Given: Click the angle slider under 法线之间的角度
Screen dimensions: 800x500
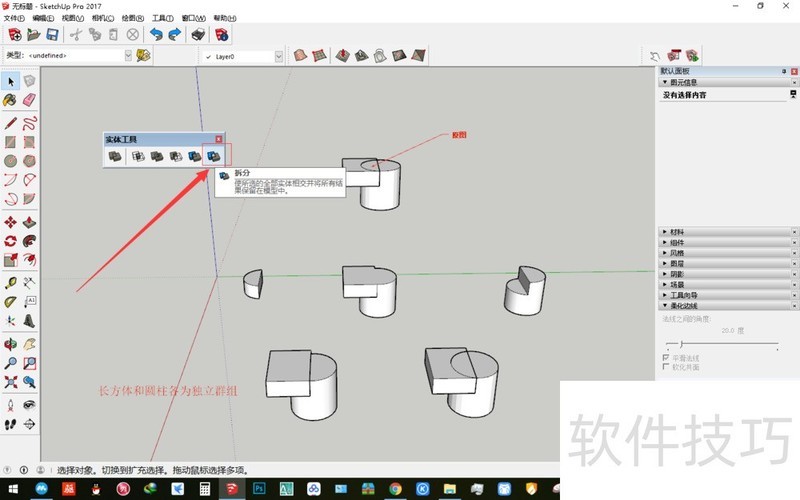Looking at the screenshot, I should (x=683, y=343).
